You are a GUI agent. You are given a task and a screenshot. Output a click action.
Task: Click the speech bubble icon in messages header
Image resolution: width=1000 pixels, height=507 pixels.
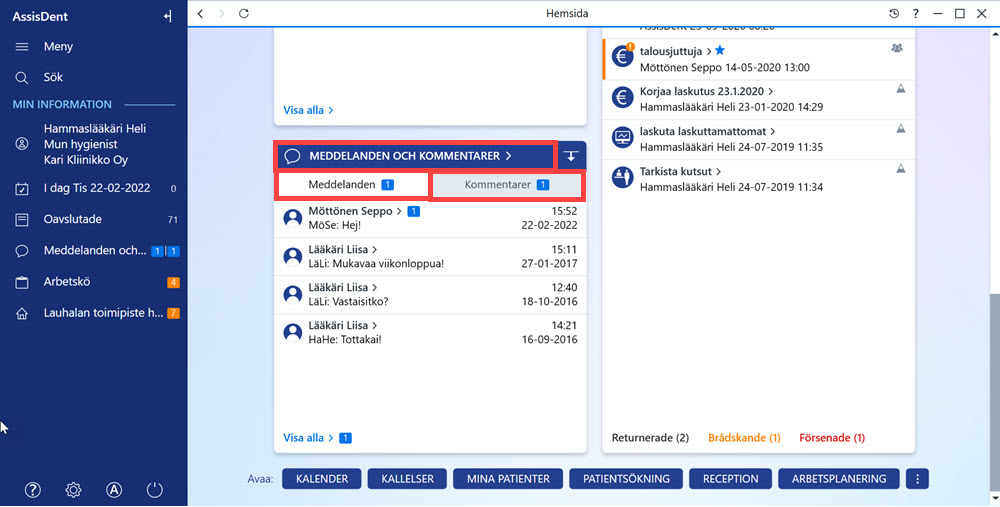(x=292, y=156)
